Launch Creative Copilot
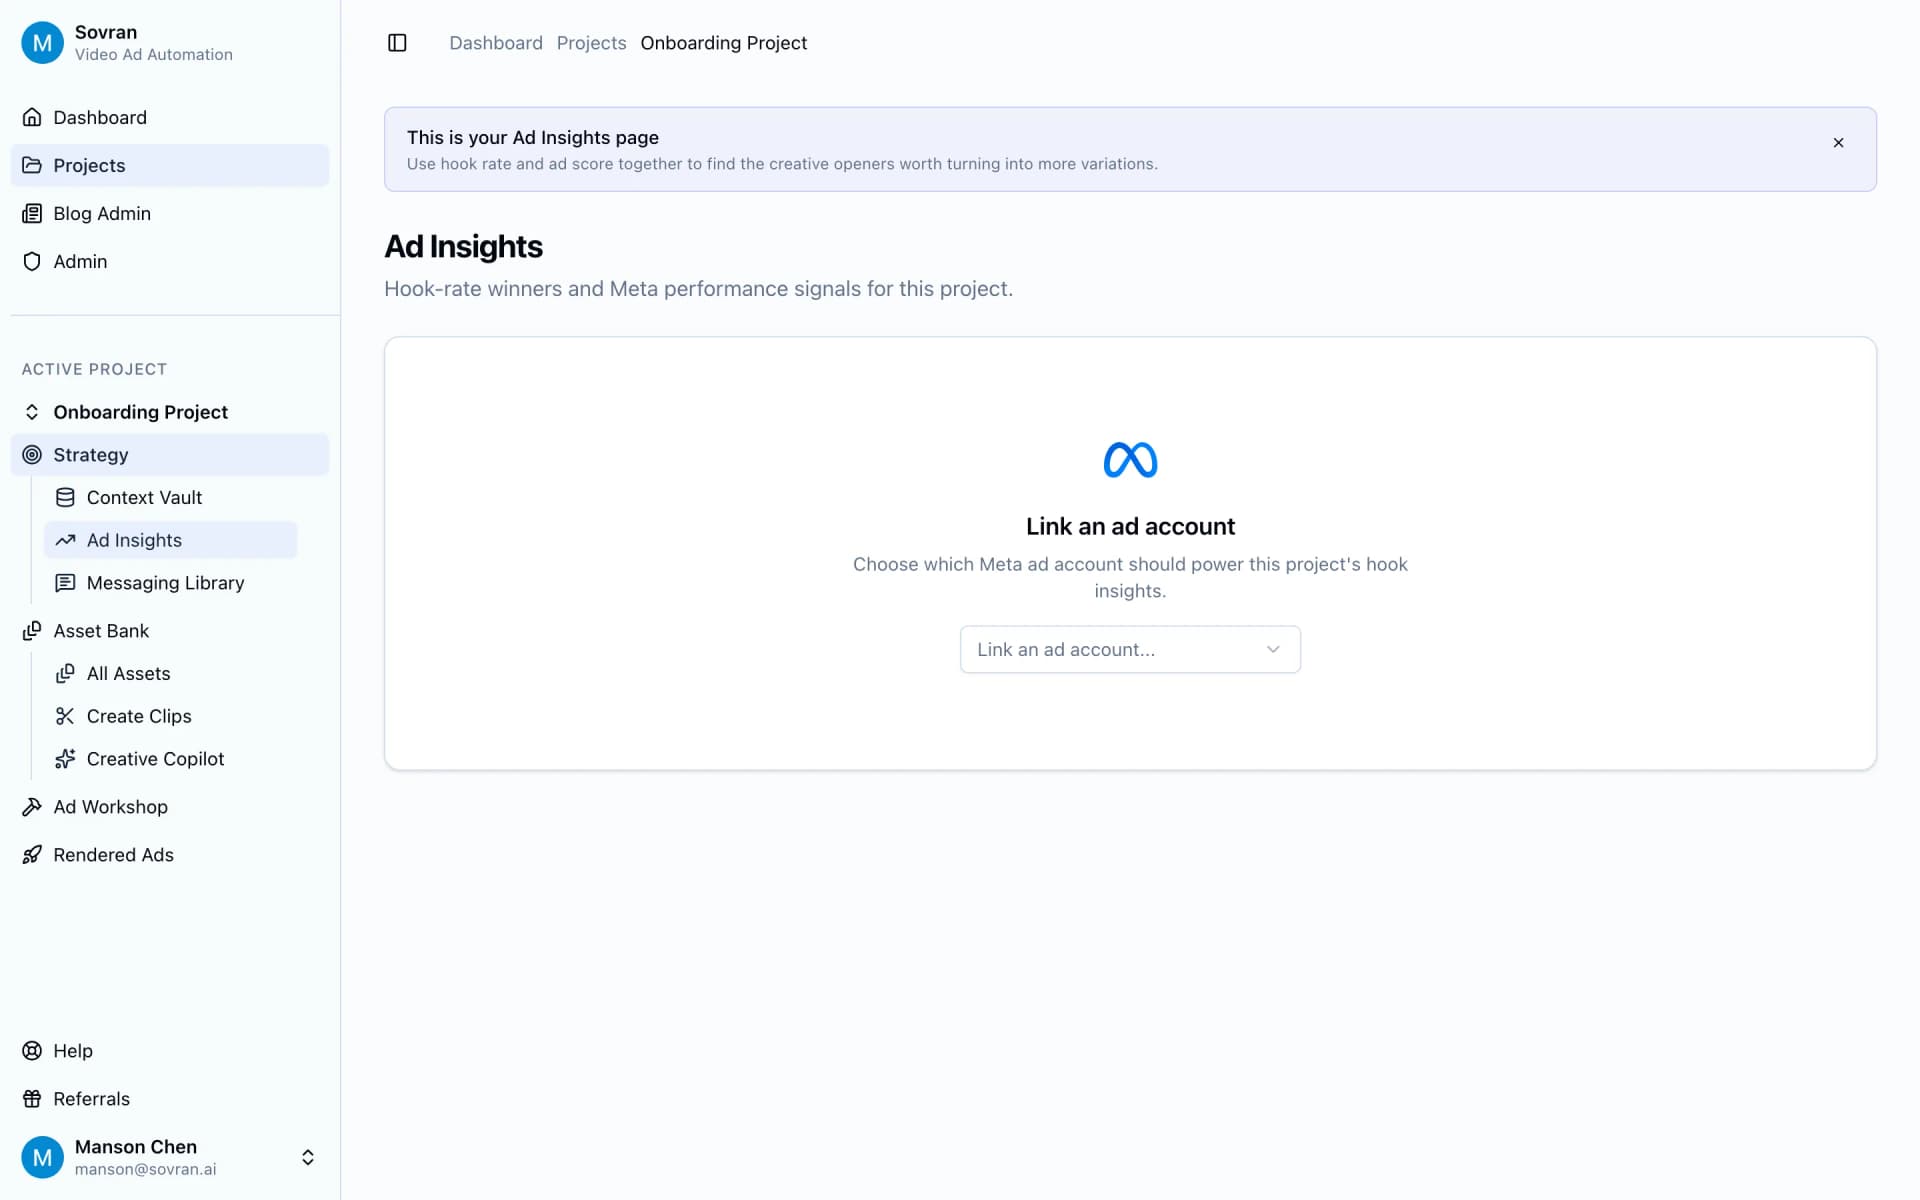This screenshot has width=1920, height=1200. 171,759
